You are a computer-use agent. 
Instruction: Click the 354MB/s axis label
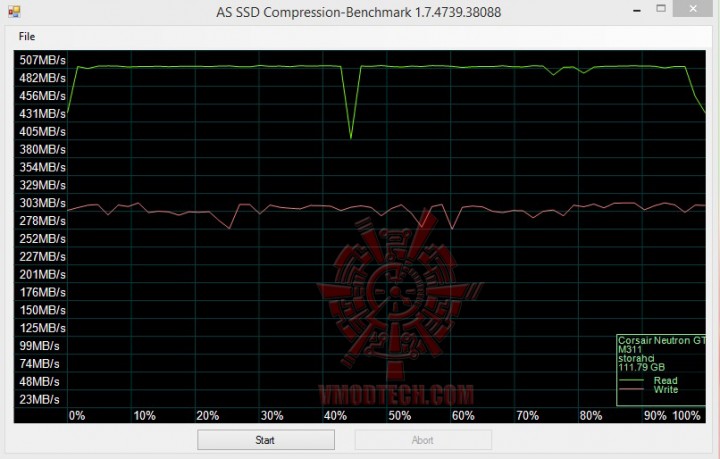click(42, 168)
